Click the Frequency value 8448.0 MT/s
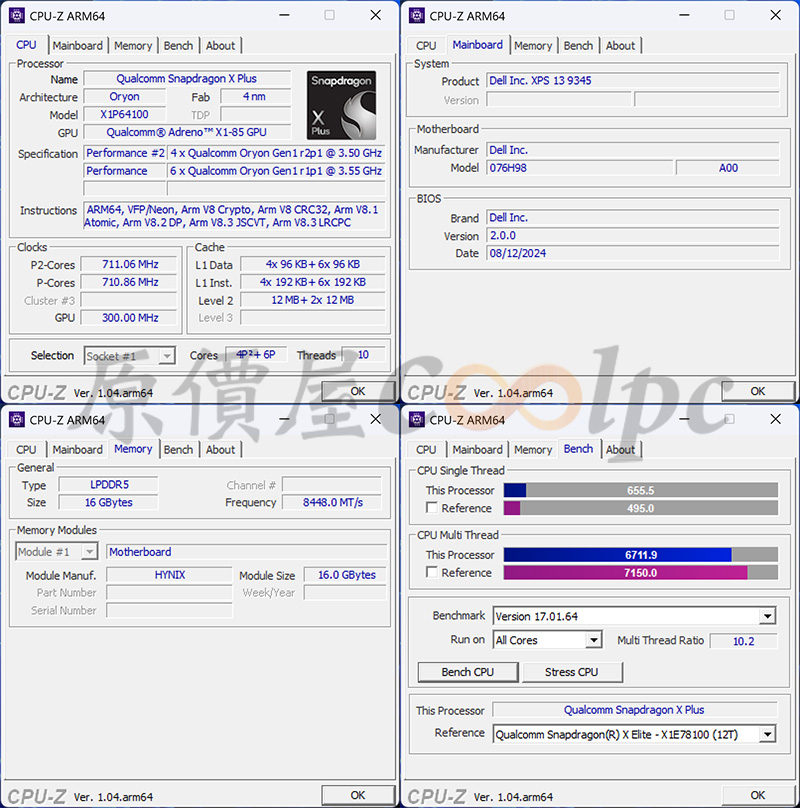Viewport: 800px width, 808px height. click(332, 502)
